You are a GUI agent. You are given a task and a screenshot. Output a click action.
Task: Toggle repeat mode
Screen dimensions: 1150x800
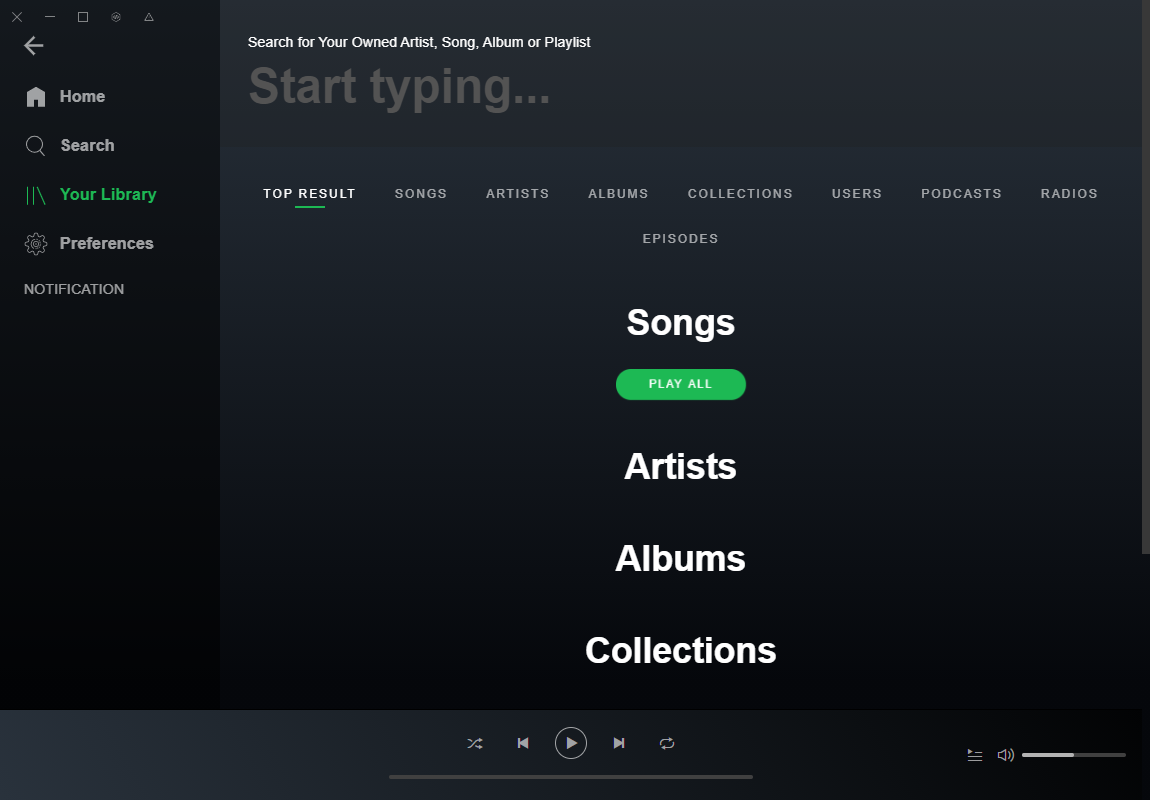[667, 744]
